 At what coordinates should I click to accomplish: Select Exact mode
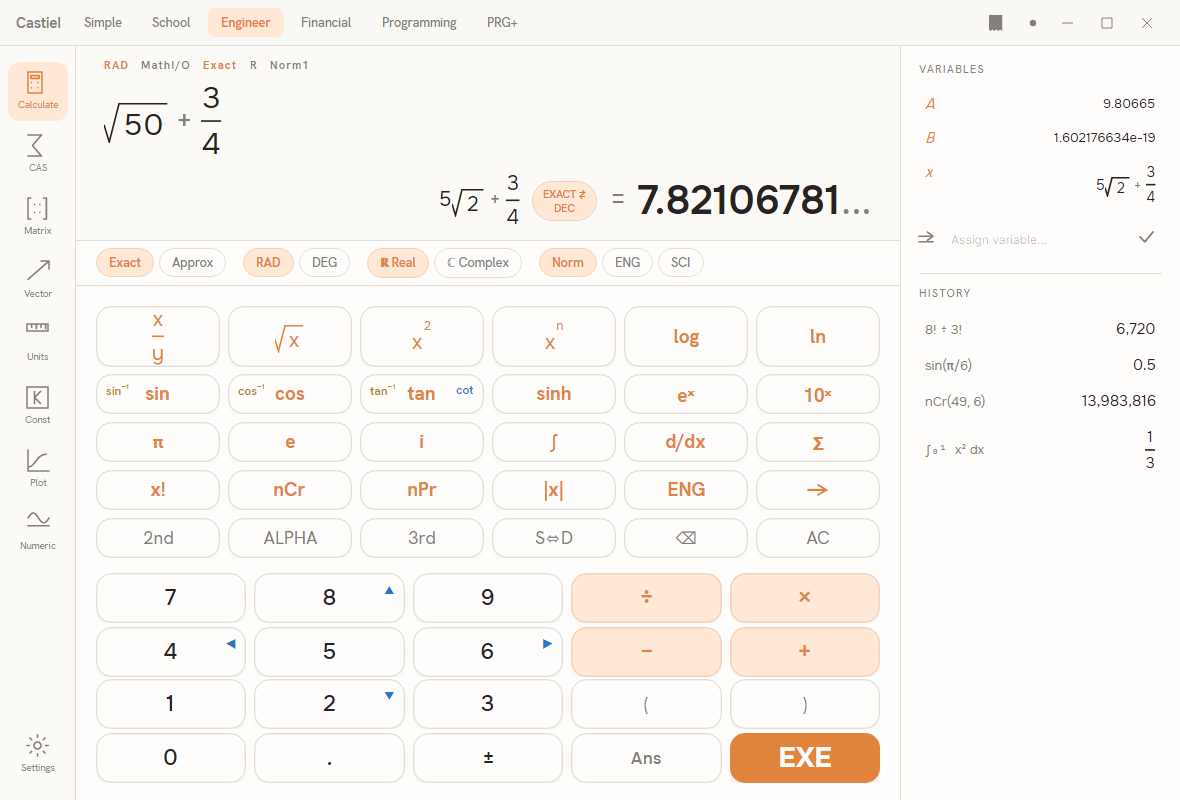pyautogui.click(x=125, y=263)
